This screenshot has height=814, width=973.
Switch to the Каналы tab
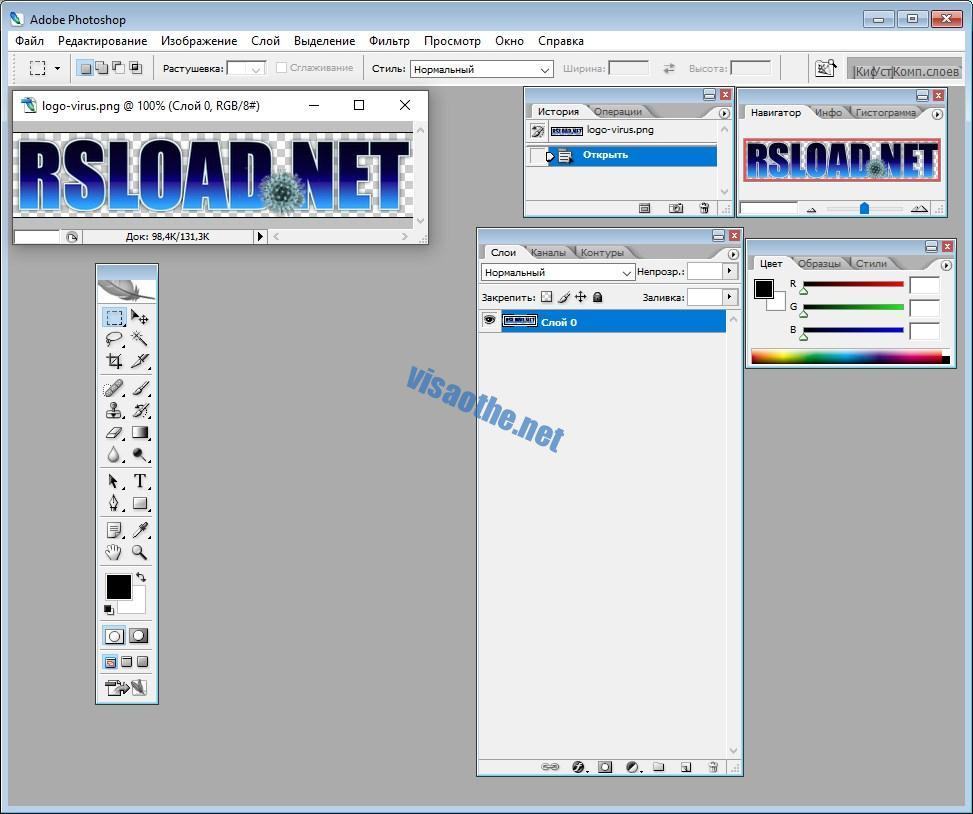pos(548,253)
